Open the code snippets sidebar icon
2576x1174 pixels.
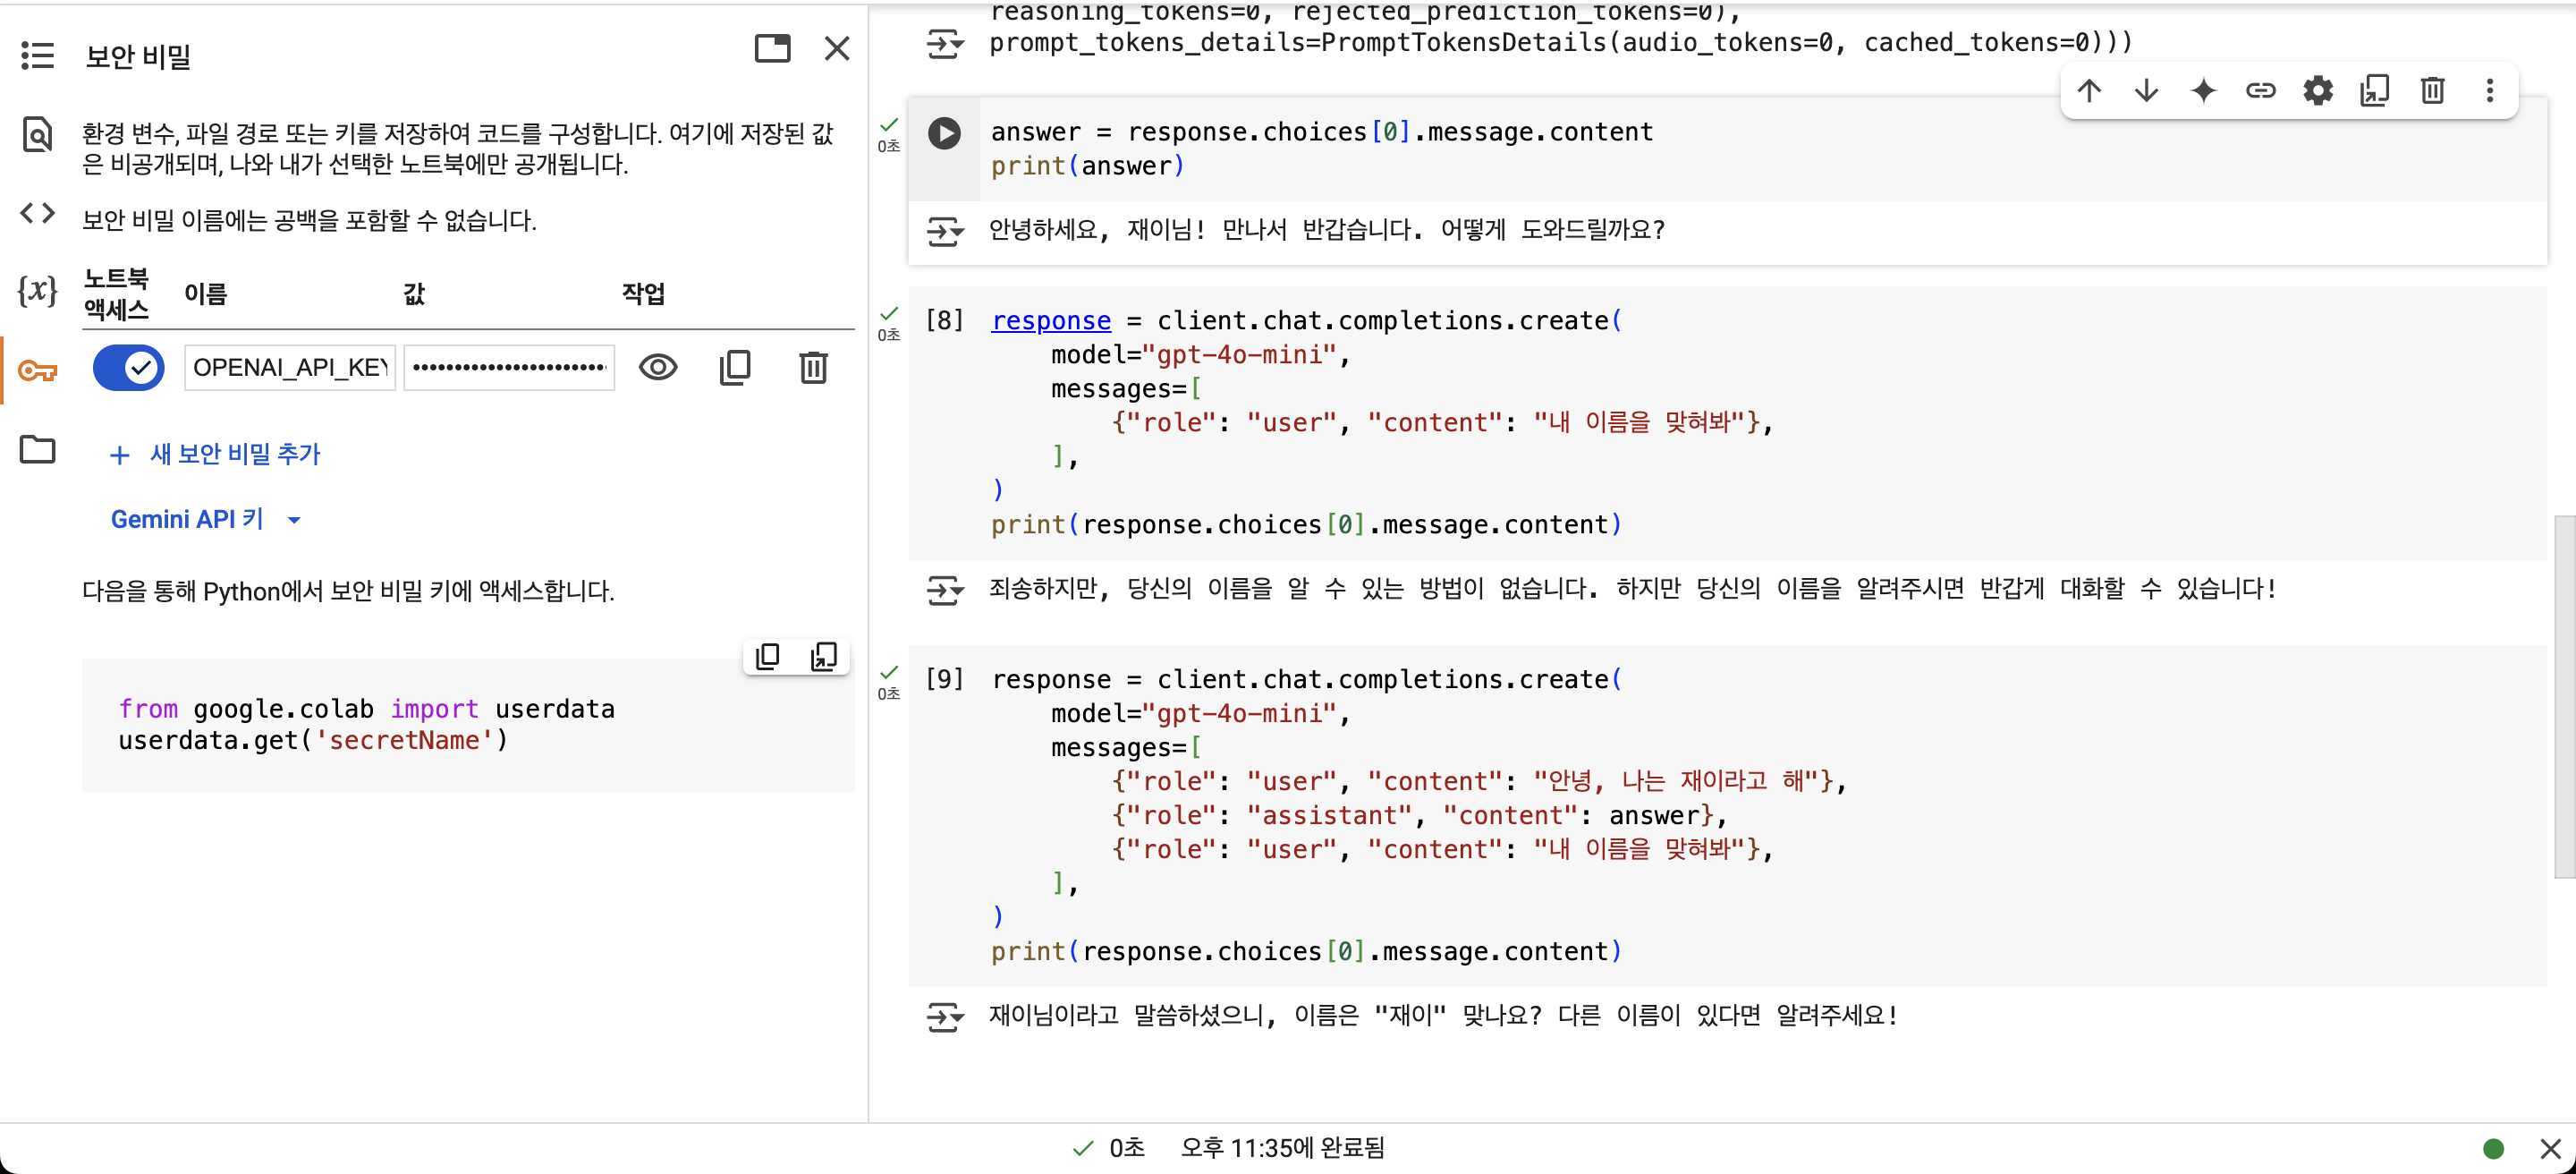(x=37, y=213)
